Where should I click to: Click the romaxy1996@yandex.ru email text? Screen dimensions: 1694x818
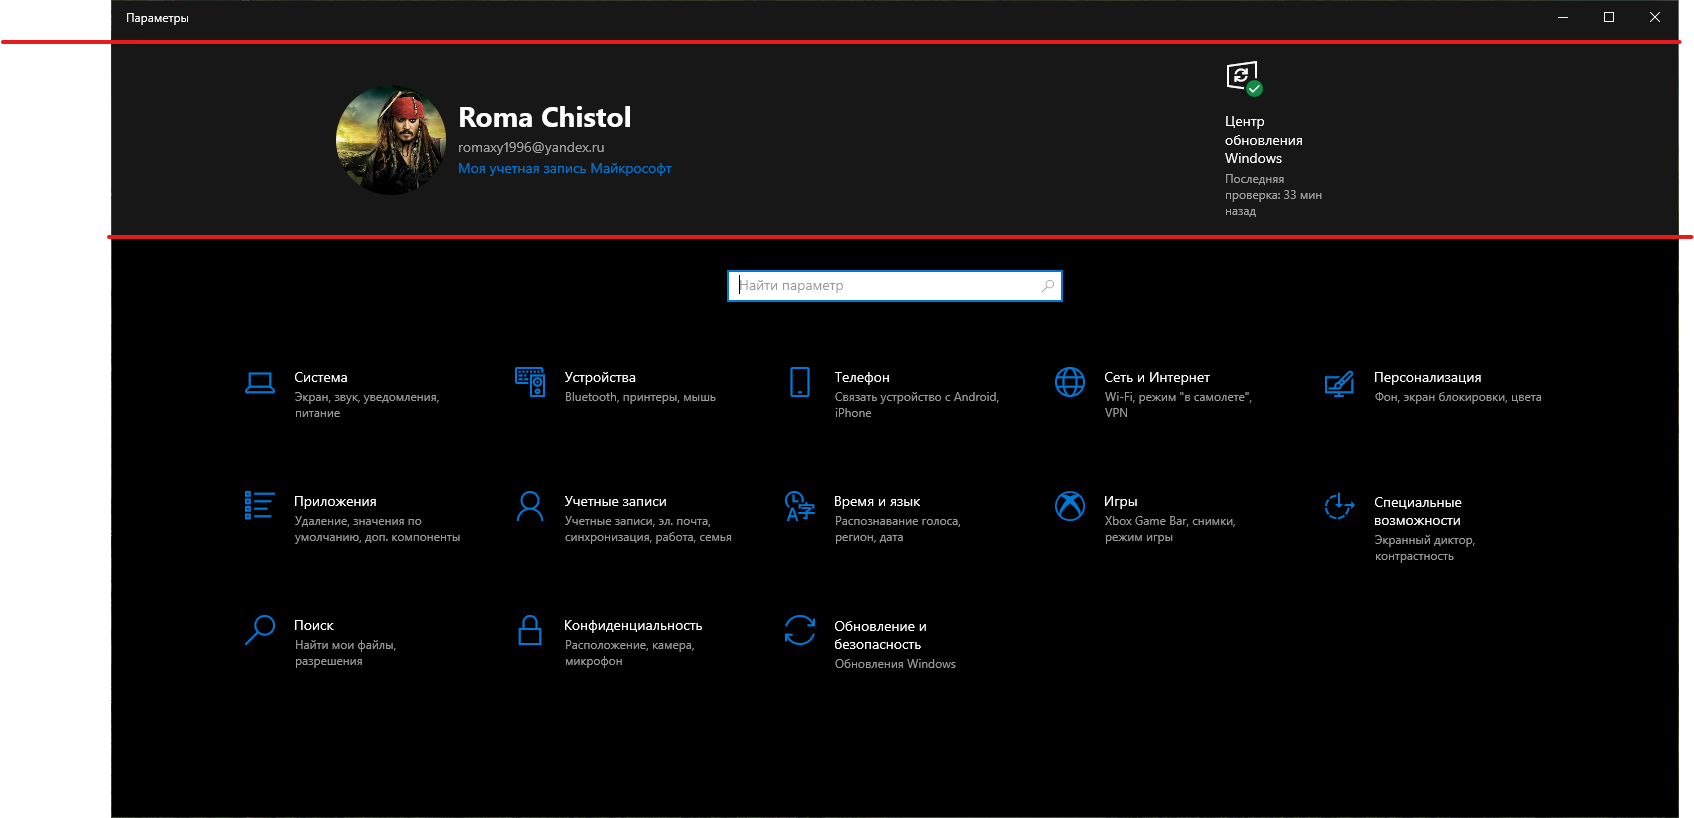[531, 147]
